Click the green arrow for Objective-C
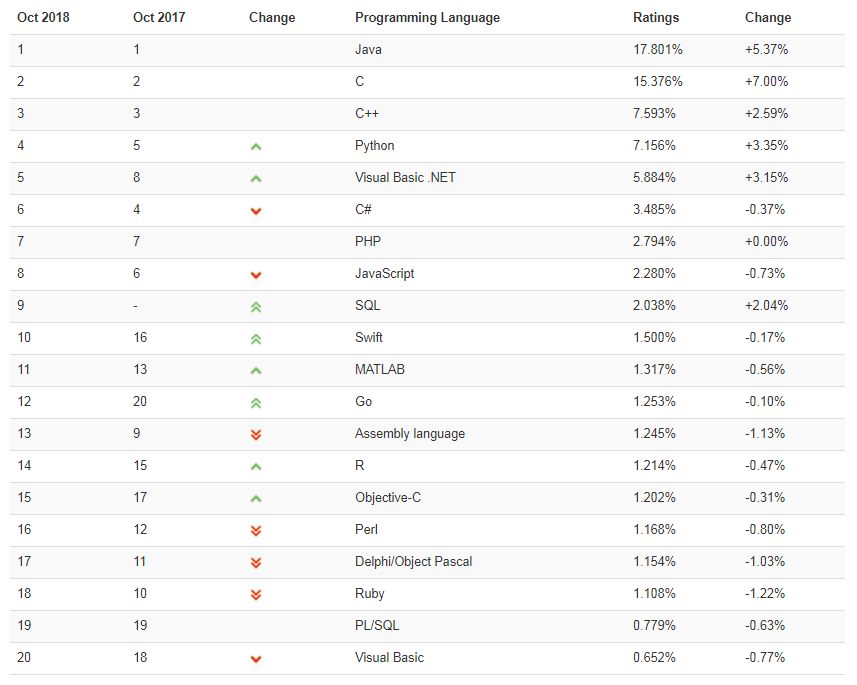This screenshot has height=685, width=857. 256,498
